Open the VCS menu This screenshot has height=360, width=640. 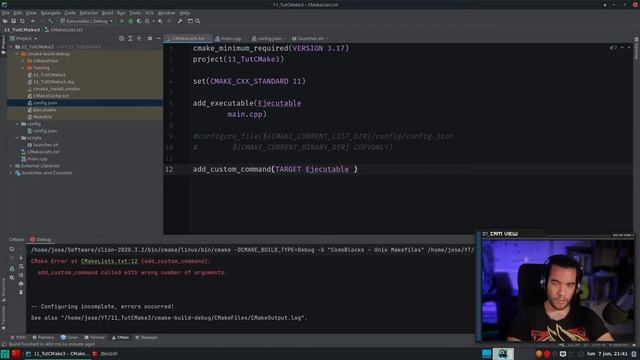point(149,13)
